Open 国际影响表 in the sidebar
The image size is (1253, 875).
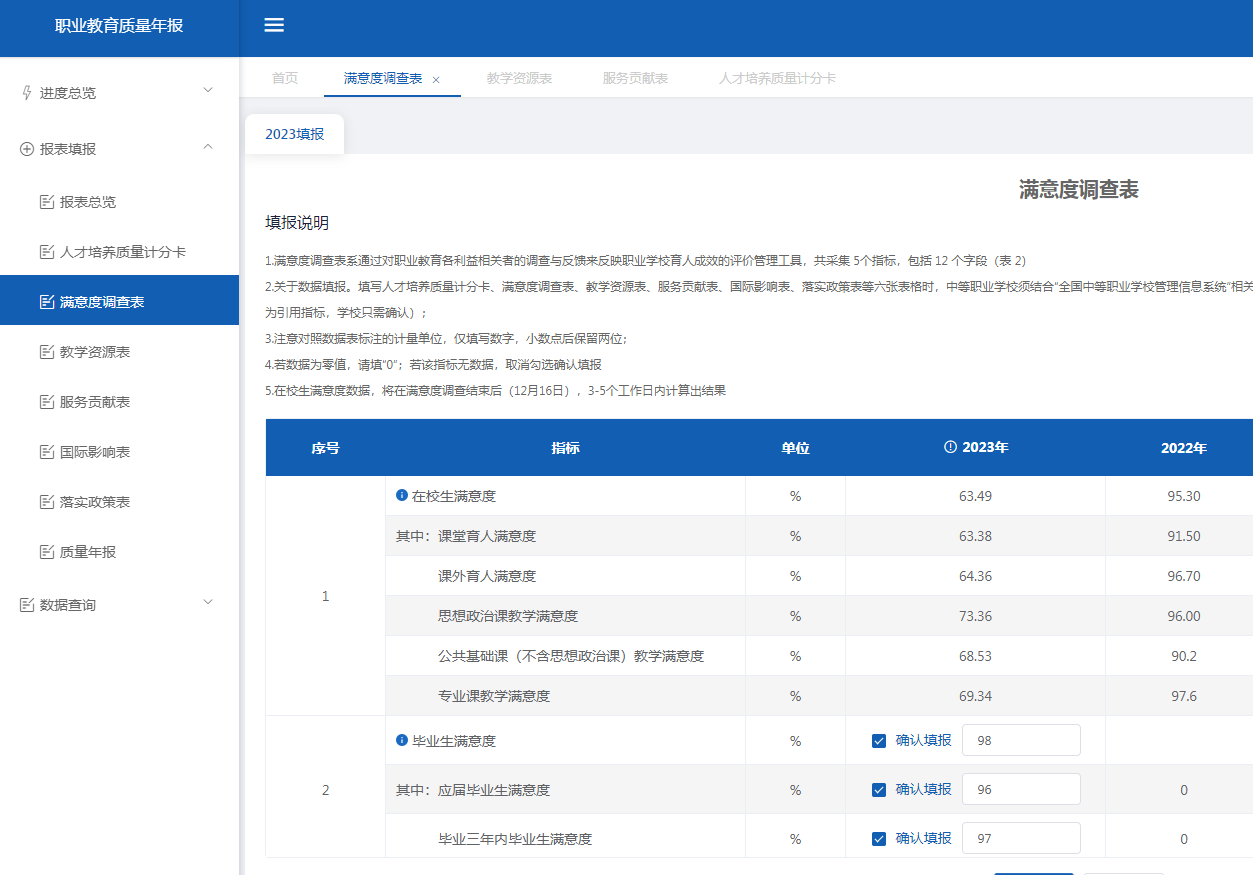coord(95,452)
